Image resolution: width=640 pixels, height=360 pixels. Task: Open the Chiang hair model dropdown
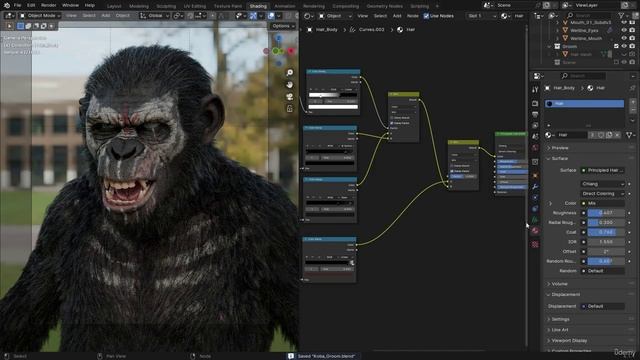click(603, 184)
